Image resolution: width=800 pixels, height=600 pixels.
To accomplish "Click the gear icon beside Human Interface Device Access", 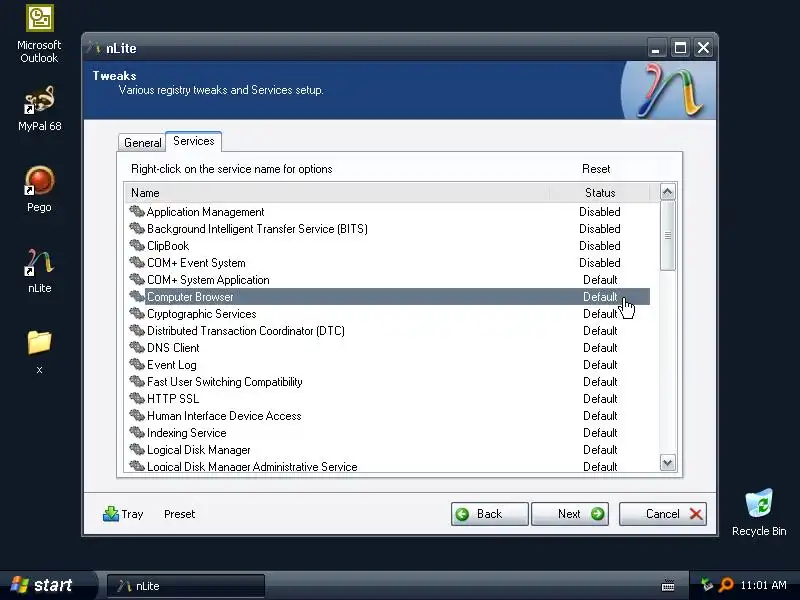I will pos(137,415).
